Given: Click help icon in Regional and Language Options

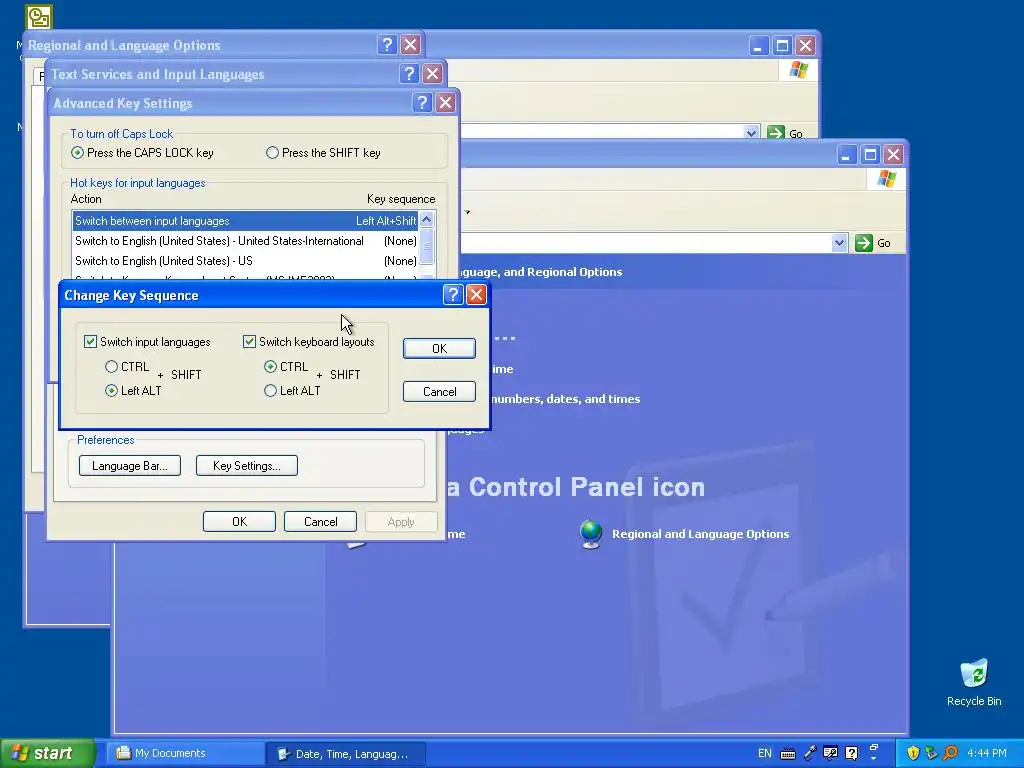Looking at the screenshot, I should (387, 44).
